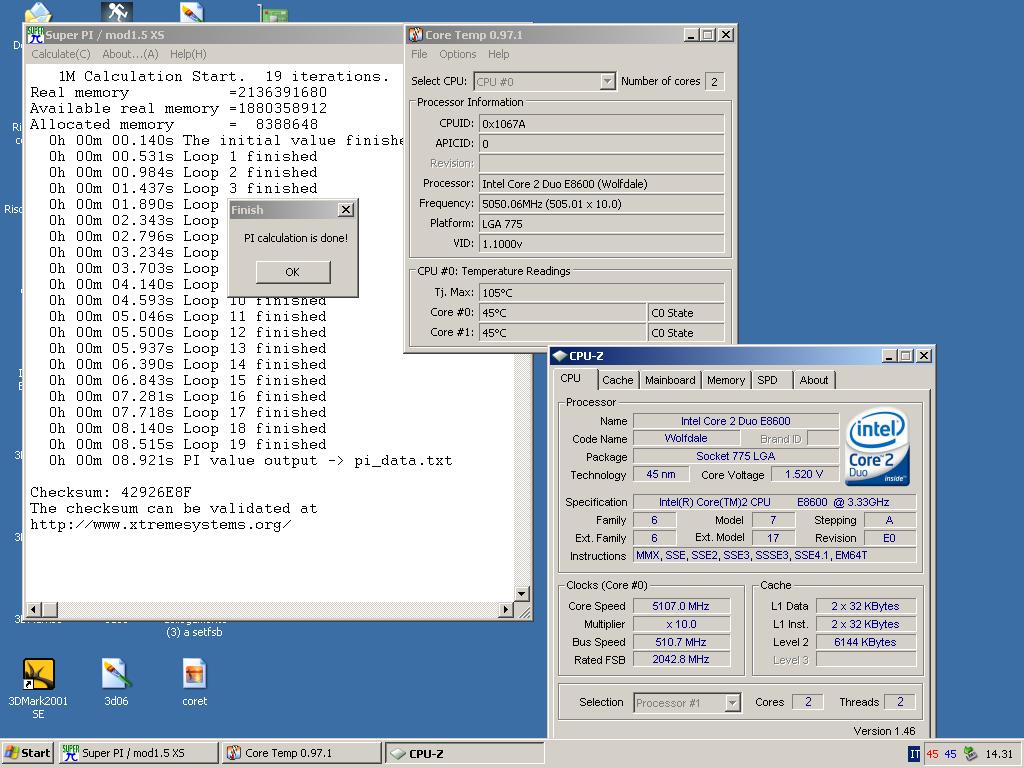1024x768 pixels.
Task: Click the system clock showing 14.31
Action: tap(999, 754)
